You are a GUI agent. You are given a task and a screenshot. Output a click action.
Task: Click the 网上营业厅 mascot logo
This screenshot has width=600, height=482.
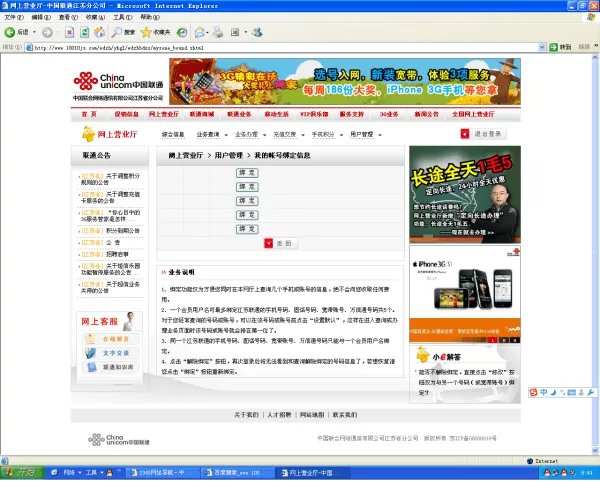pos(109,134)
